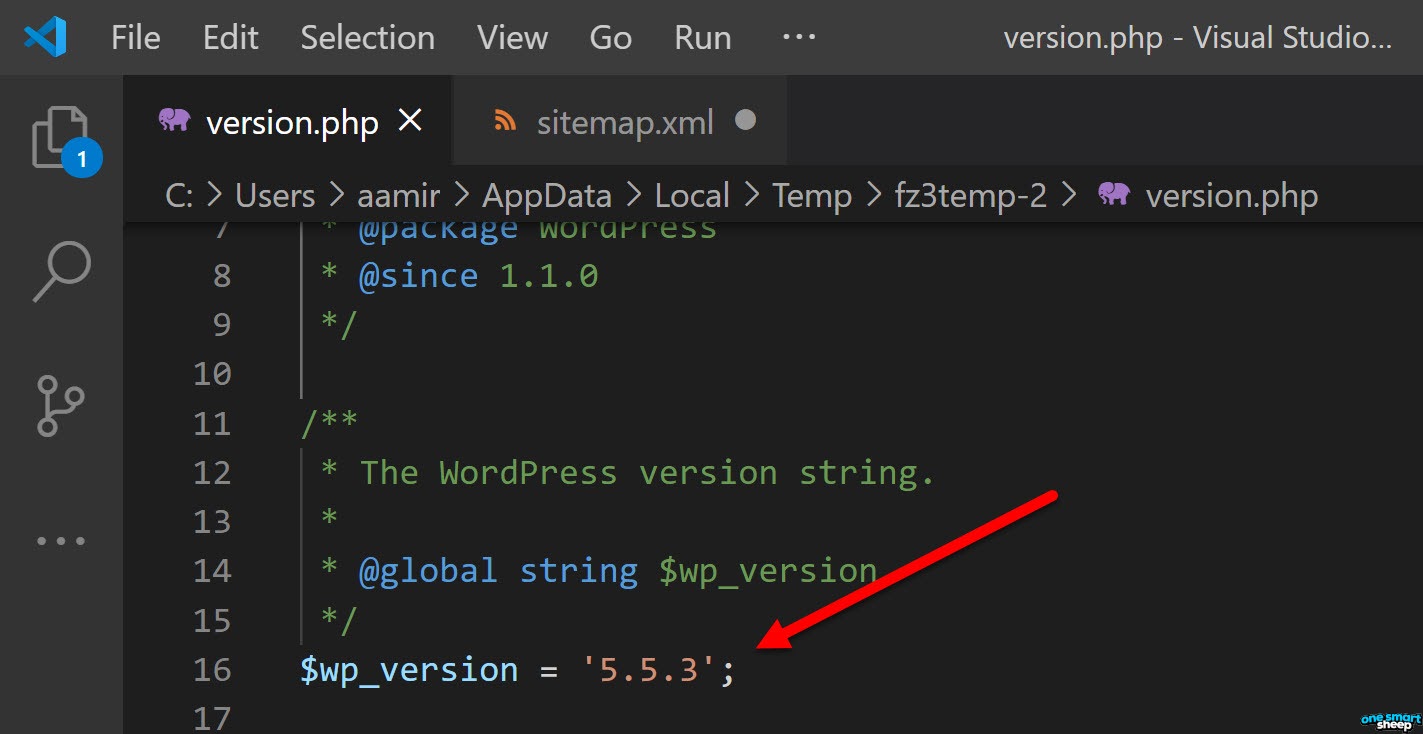Click the '5.5.3' version string
The width and height of the screenshot is (1423, 734).
pyautogui.click(x=648, y=669)
